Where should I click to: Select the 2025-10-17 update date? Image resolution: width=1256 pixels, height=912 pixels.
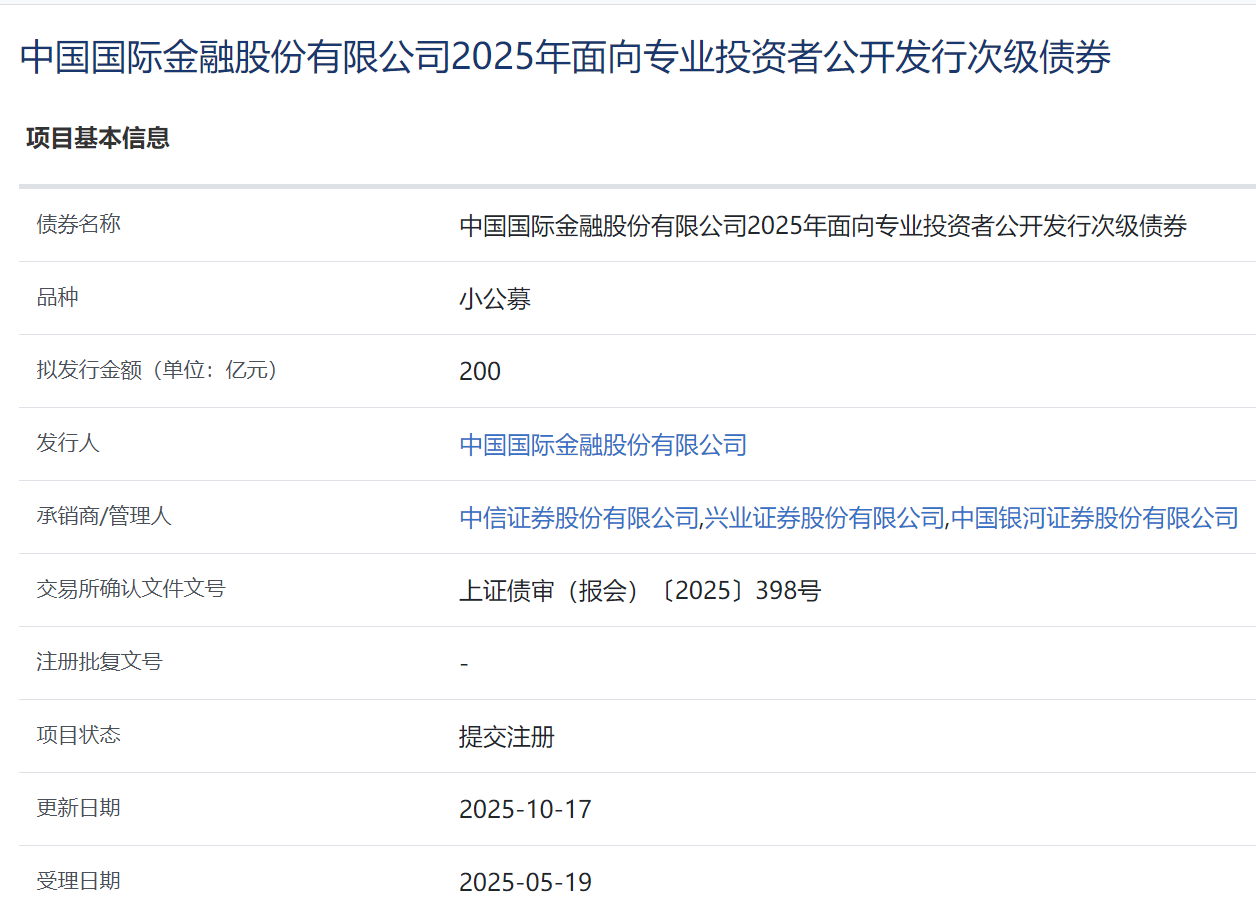[526, 809]
